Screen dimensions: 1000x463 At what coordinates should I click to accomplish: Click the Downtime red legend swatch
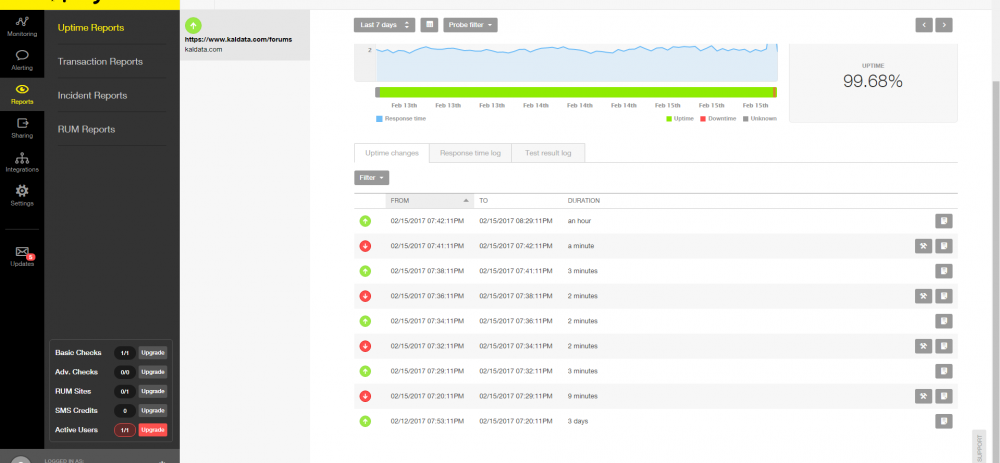coord(703,119)
